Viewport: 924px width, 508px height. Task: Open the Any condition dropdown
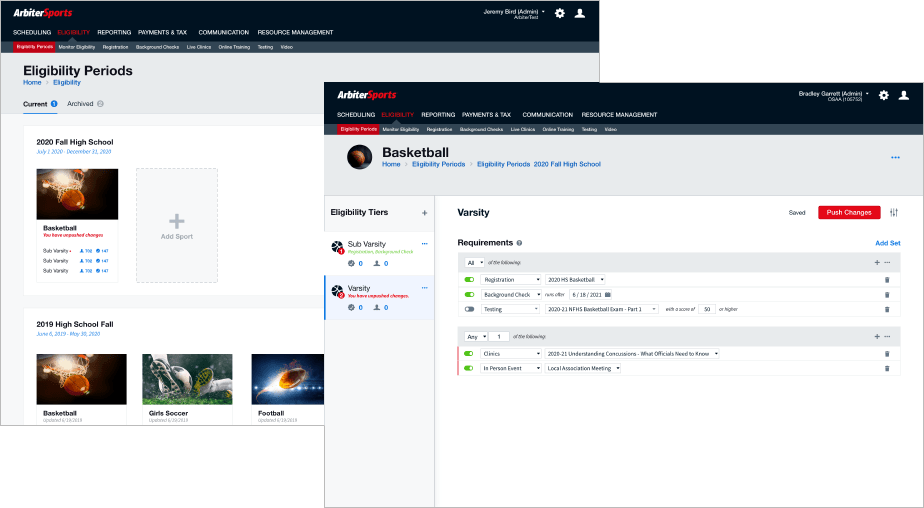click(x=476, y=337)
